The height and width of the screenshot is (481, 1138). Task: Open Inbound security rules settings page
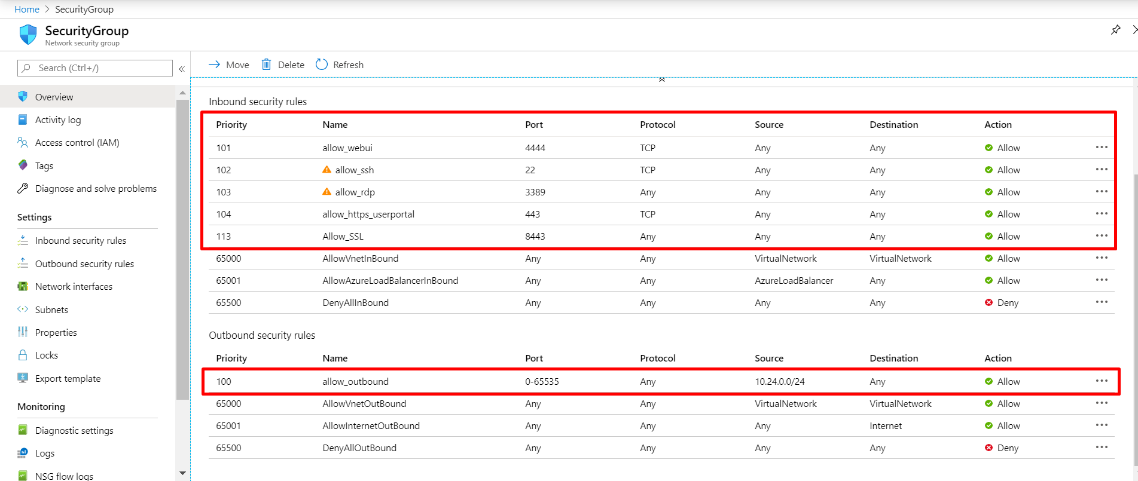pyautogui.click(x=80, y=241)
